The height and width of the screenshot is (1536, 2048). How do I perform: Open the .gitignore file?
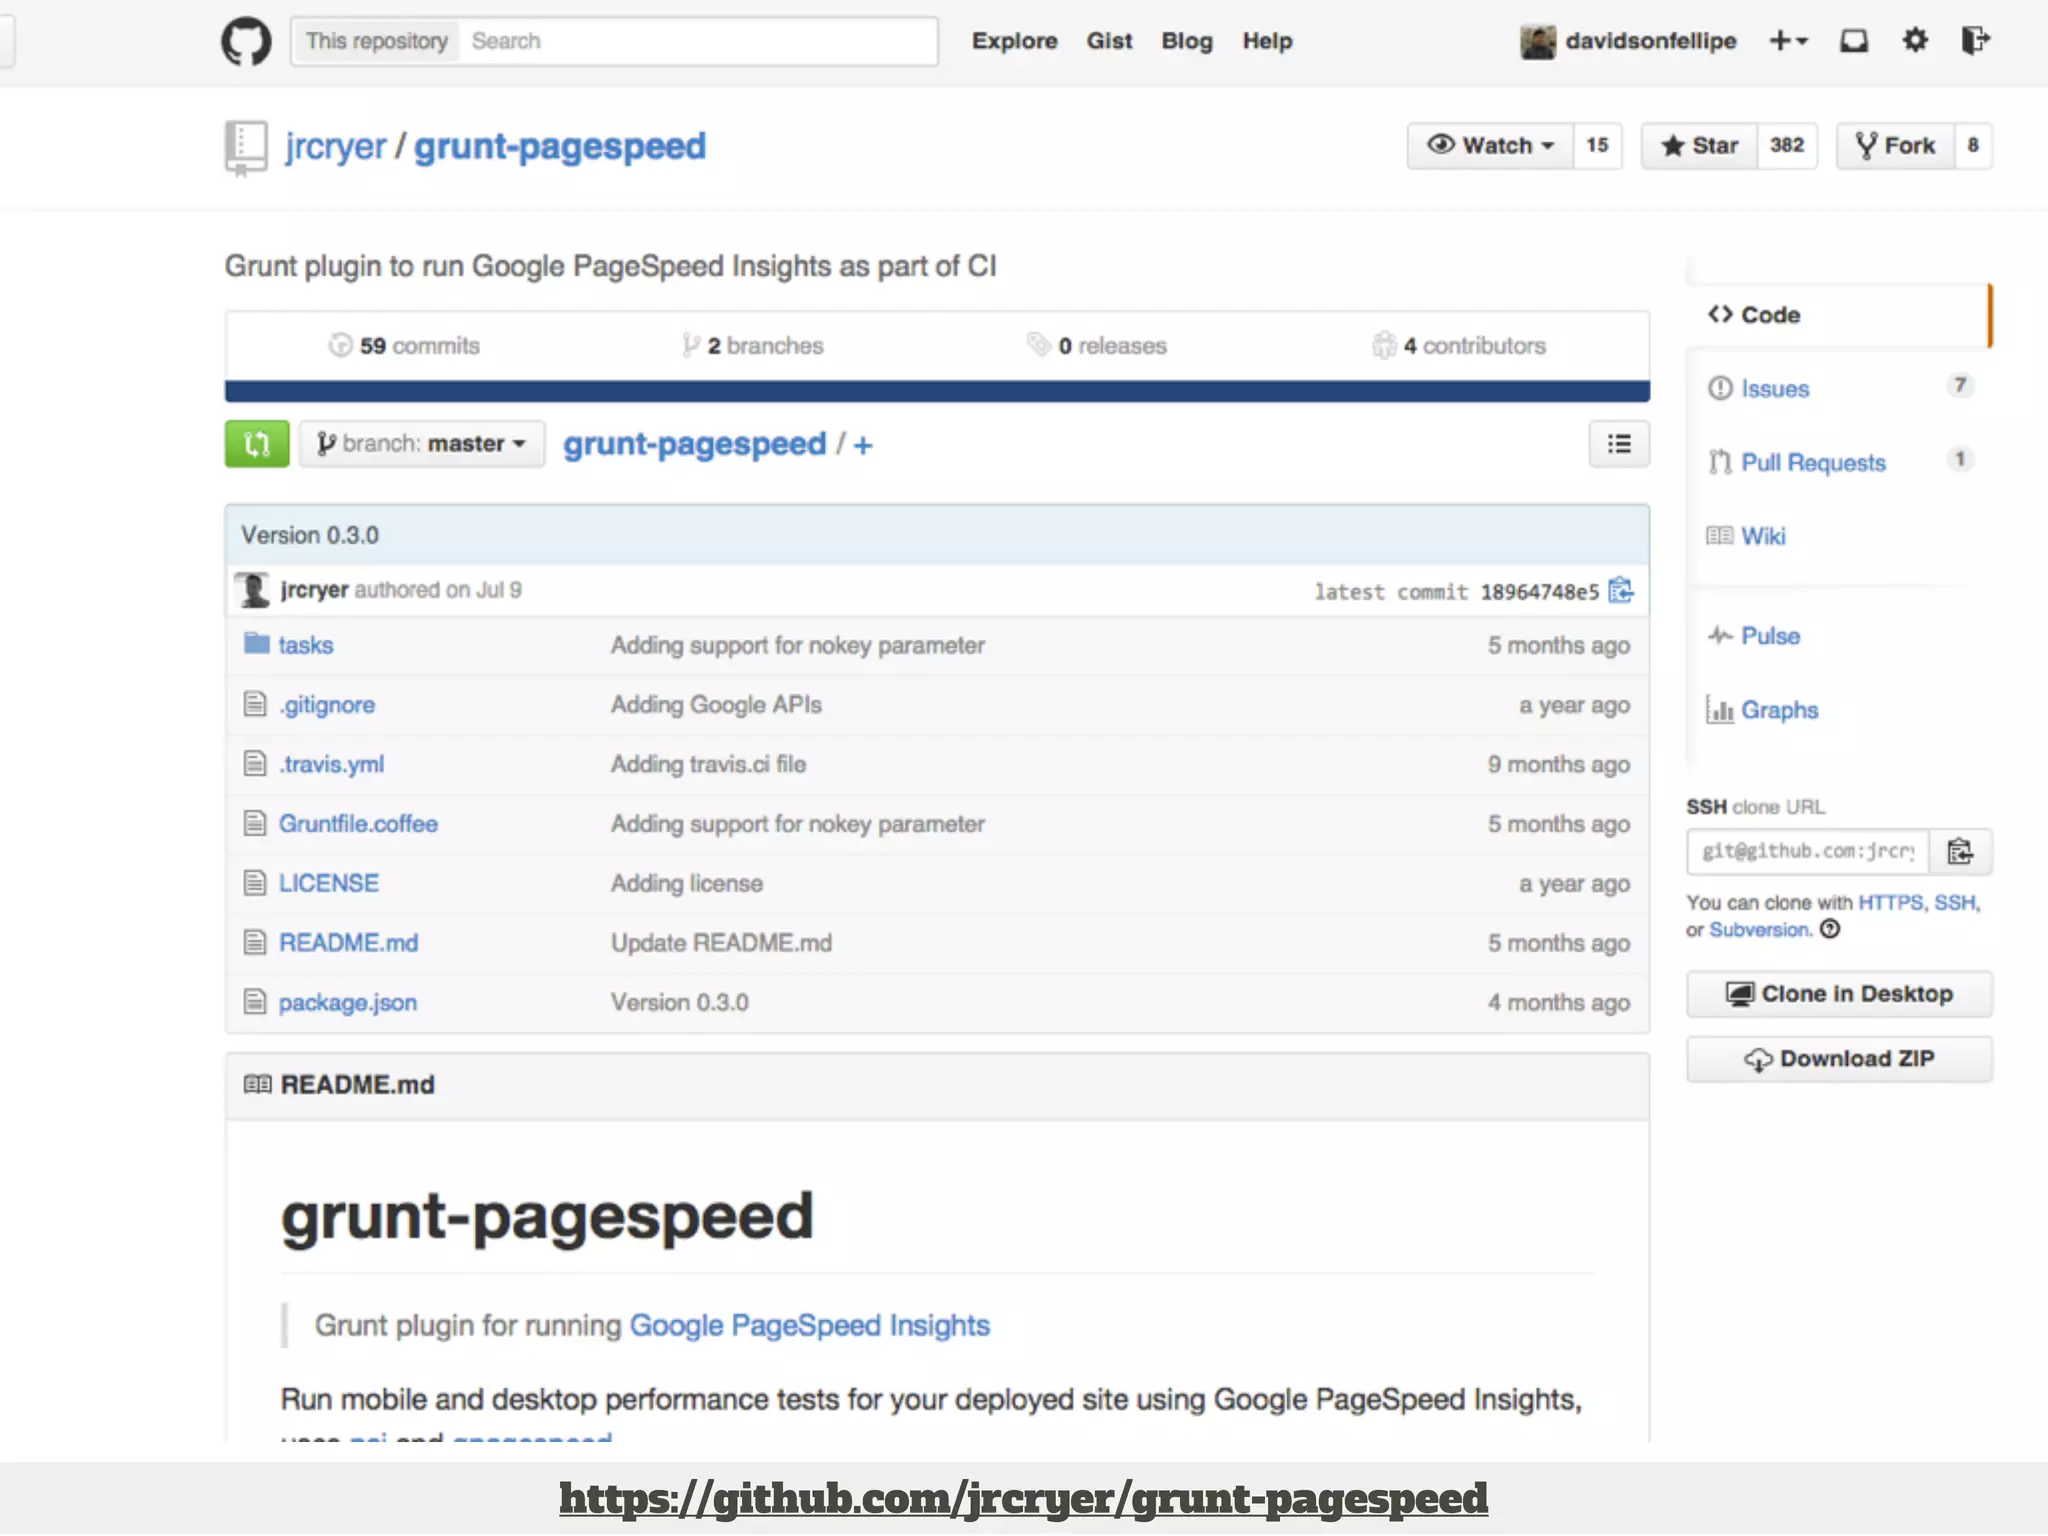(327, 705)
